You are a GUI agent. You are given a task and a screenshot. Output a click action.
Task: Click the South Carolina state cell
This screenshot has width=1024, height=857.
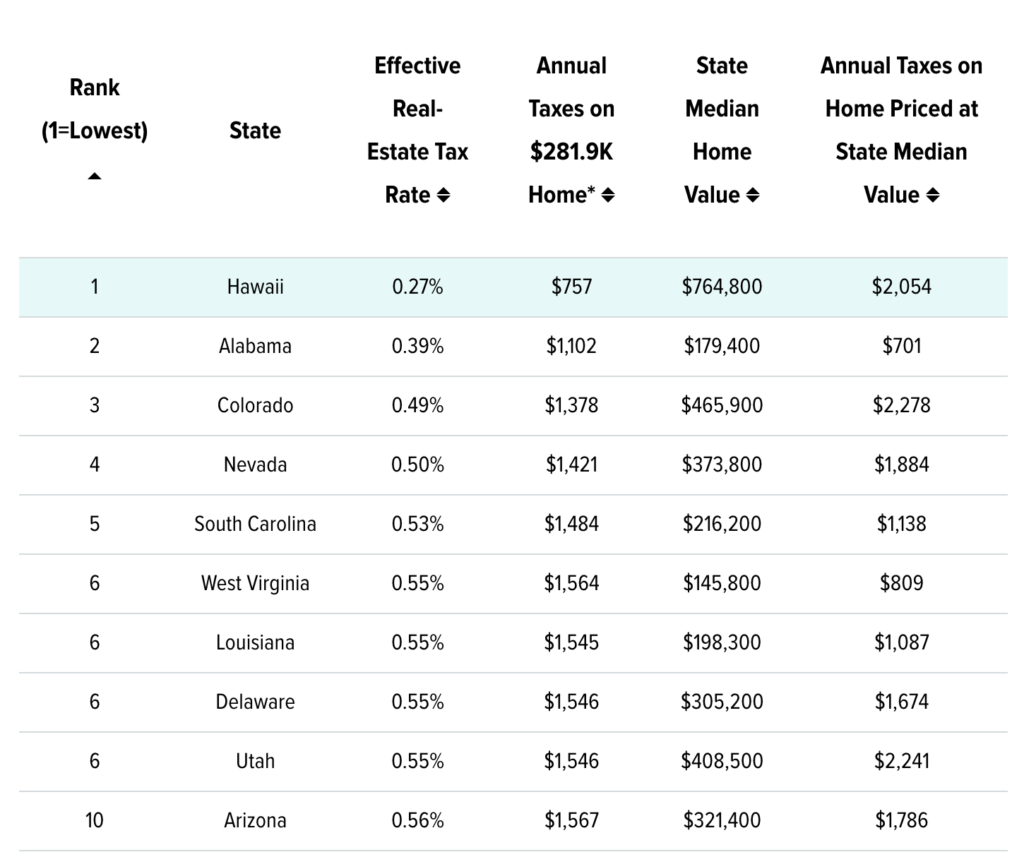(255, 523)
